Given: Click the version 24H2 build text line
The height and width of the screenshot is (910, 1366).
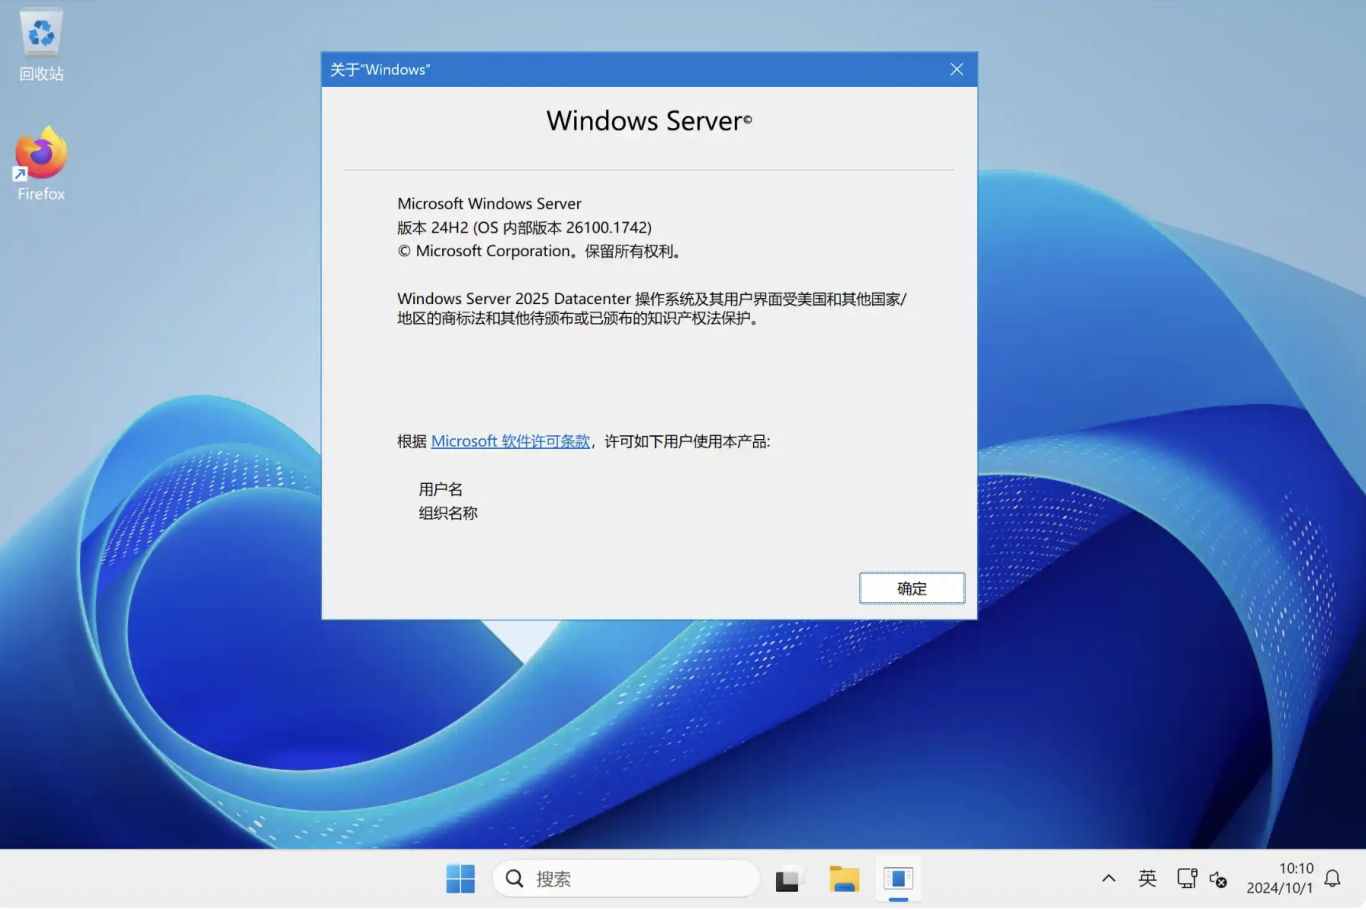Looking at the screenshot, I should [x=524, y=228].
